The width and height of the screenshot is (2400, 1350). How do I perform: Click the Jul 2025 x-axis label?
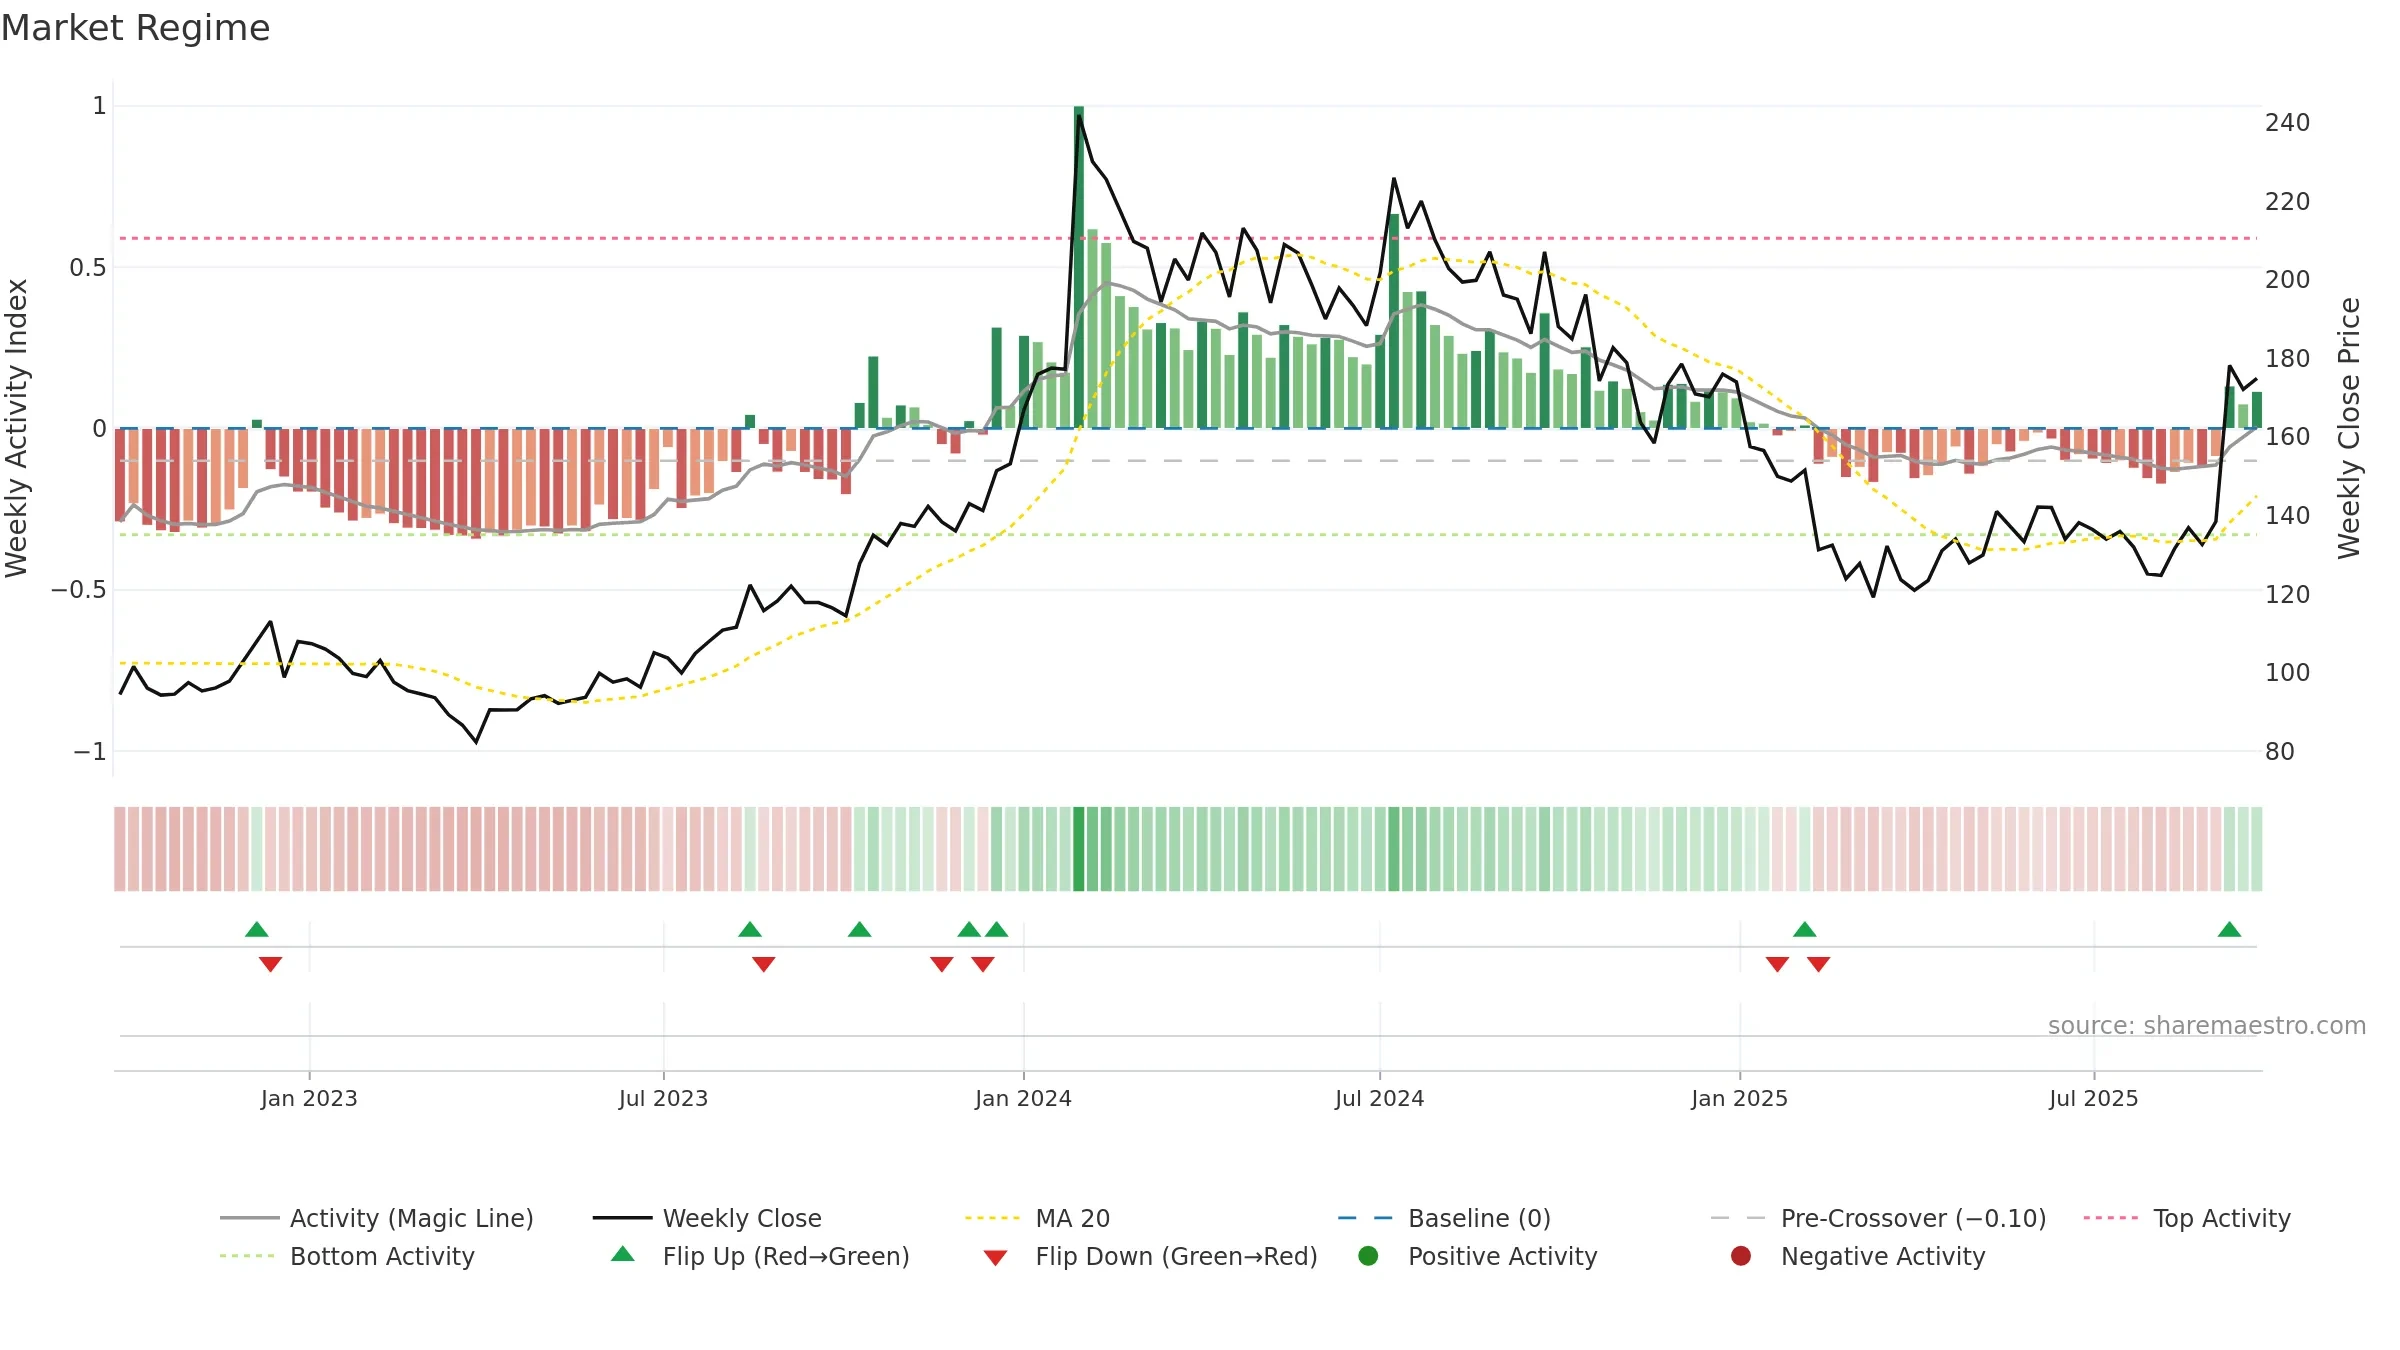coord(2093,1098)
